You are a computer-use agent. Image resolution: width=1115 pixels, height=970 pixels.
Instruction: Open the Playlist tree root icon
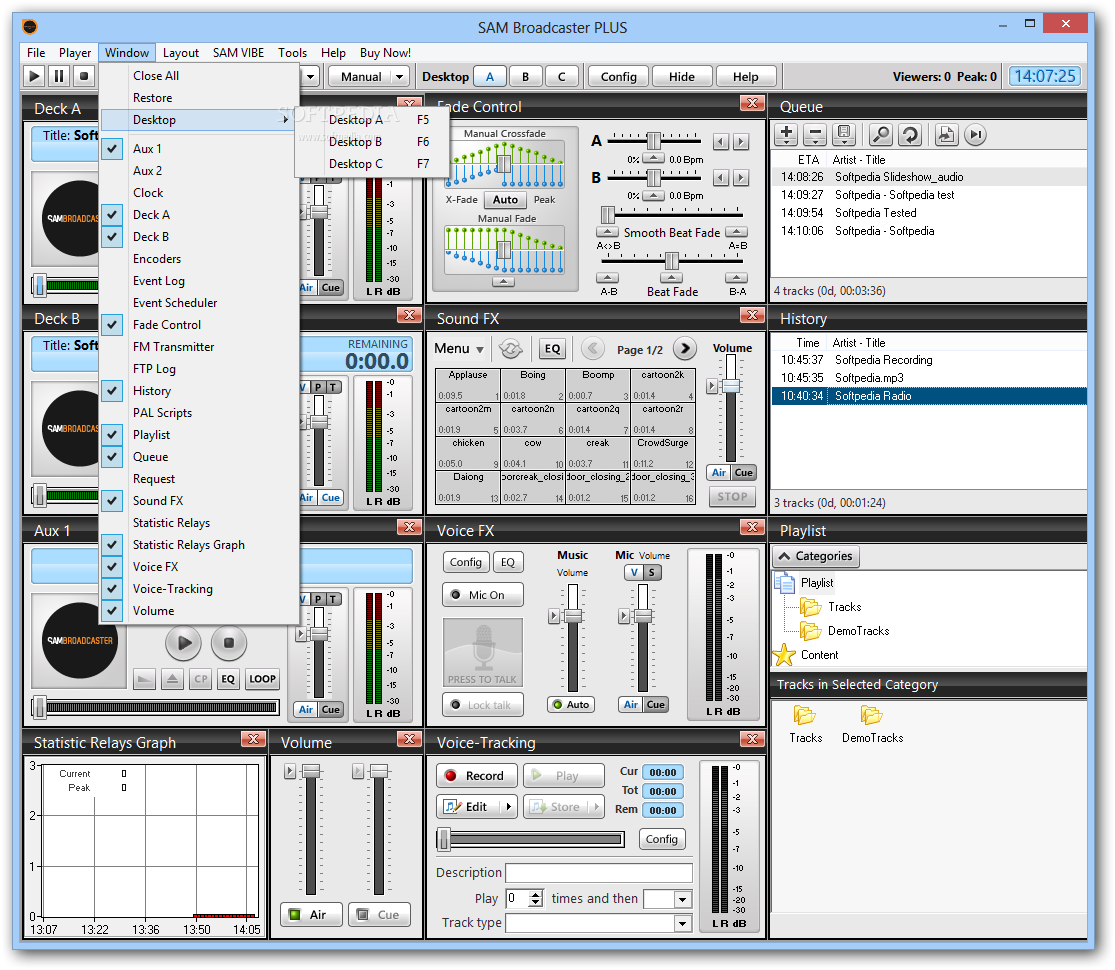point(784,582)
